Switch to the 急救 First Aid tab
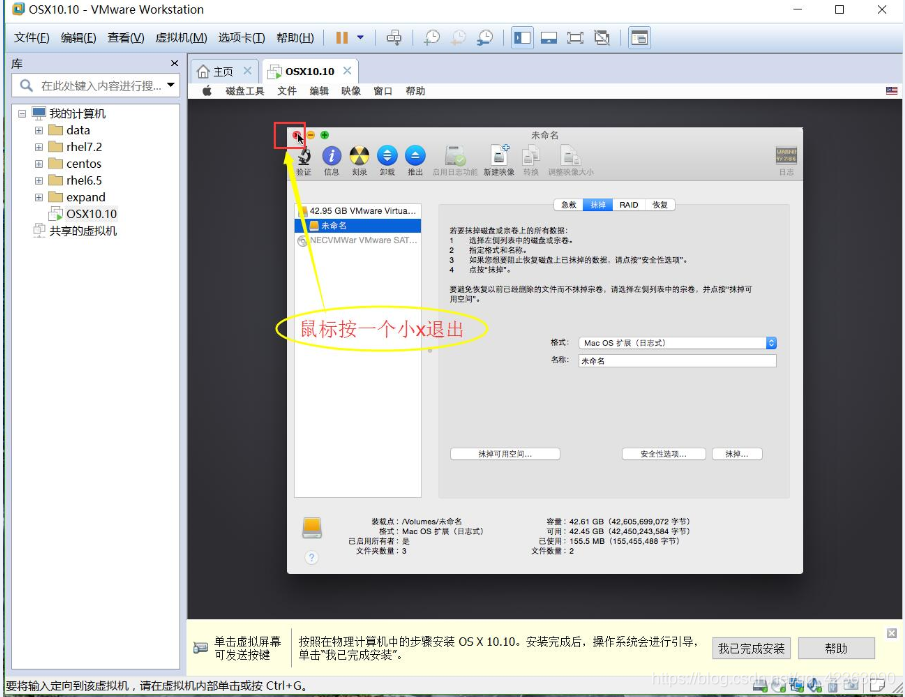 point(569,205)
